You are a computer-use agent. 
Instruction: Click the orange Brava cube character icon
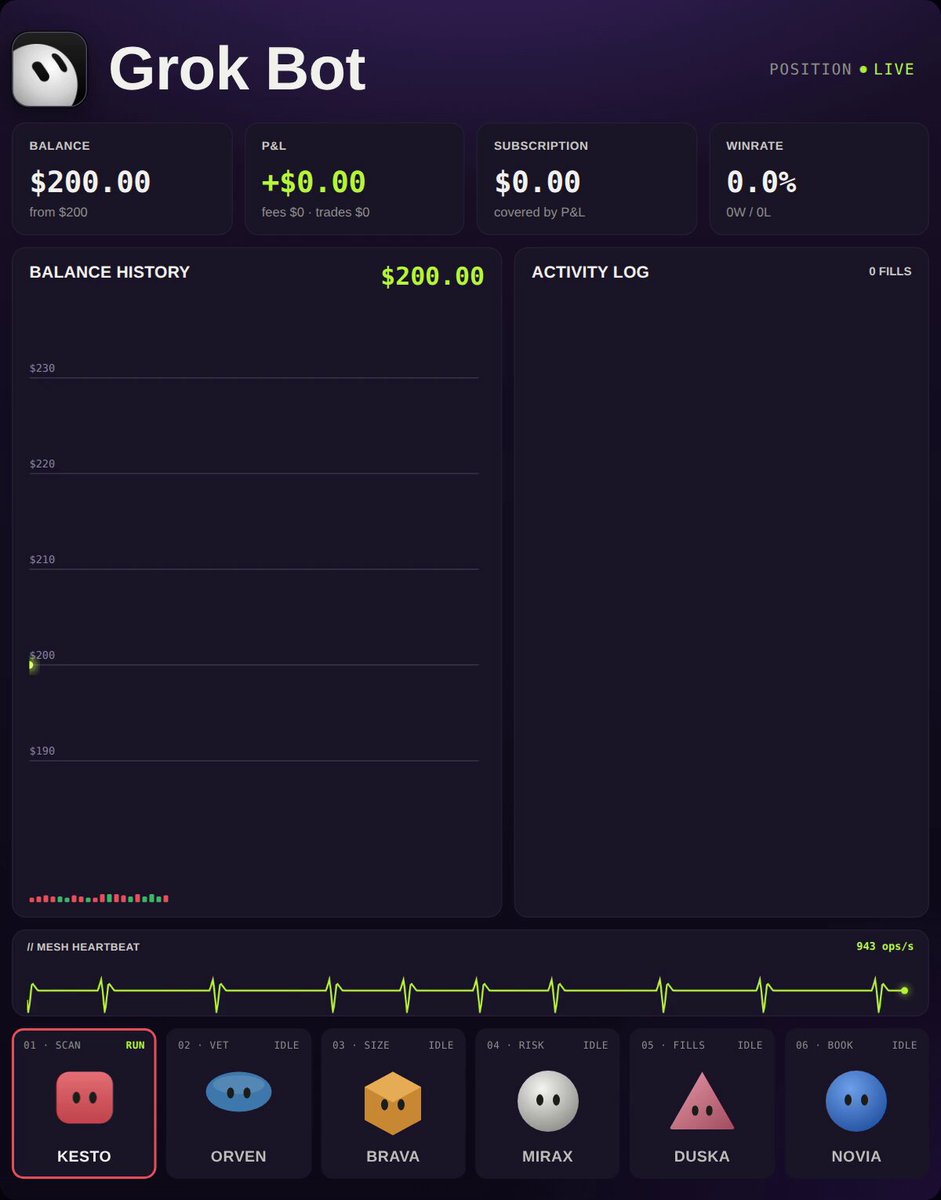[392, 1103]
